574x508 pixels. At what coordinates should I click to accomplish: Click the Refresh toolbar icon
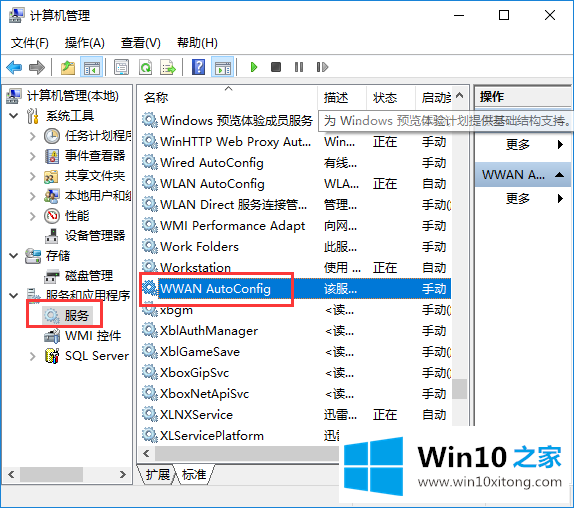145,67
